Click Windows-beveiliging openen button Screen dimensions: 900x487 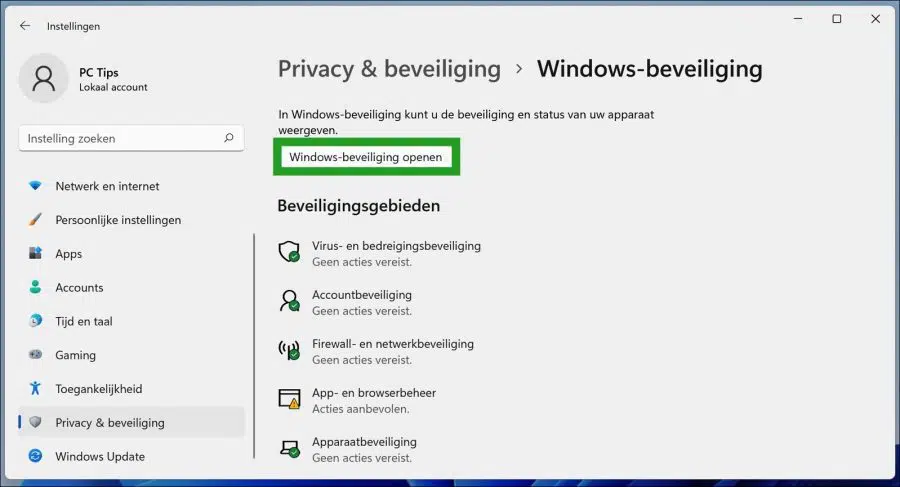click(366, 157)
